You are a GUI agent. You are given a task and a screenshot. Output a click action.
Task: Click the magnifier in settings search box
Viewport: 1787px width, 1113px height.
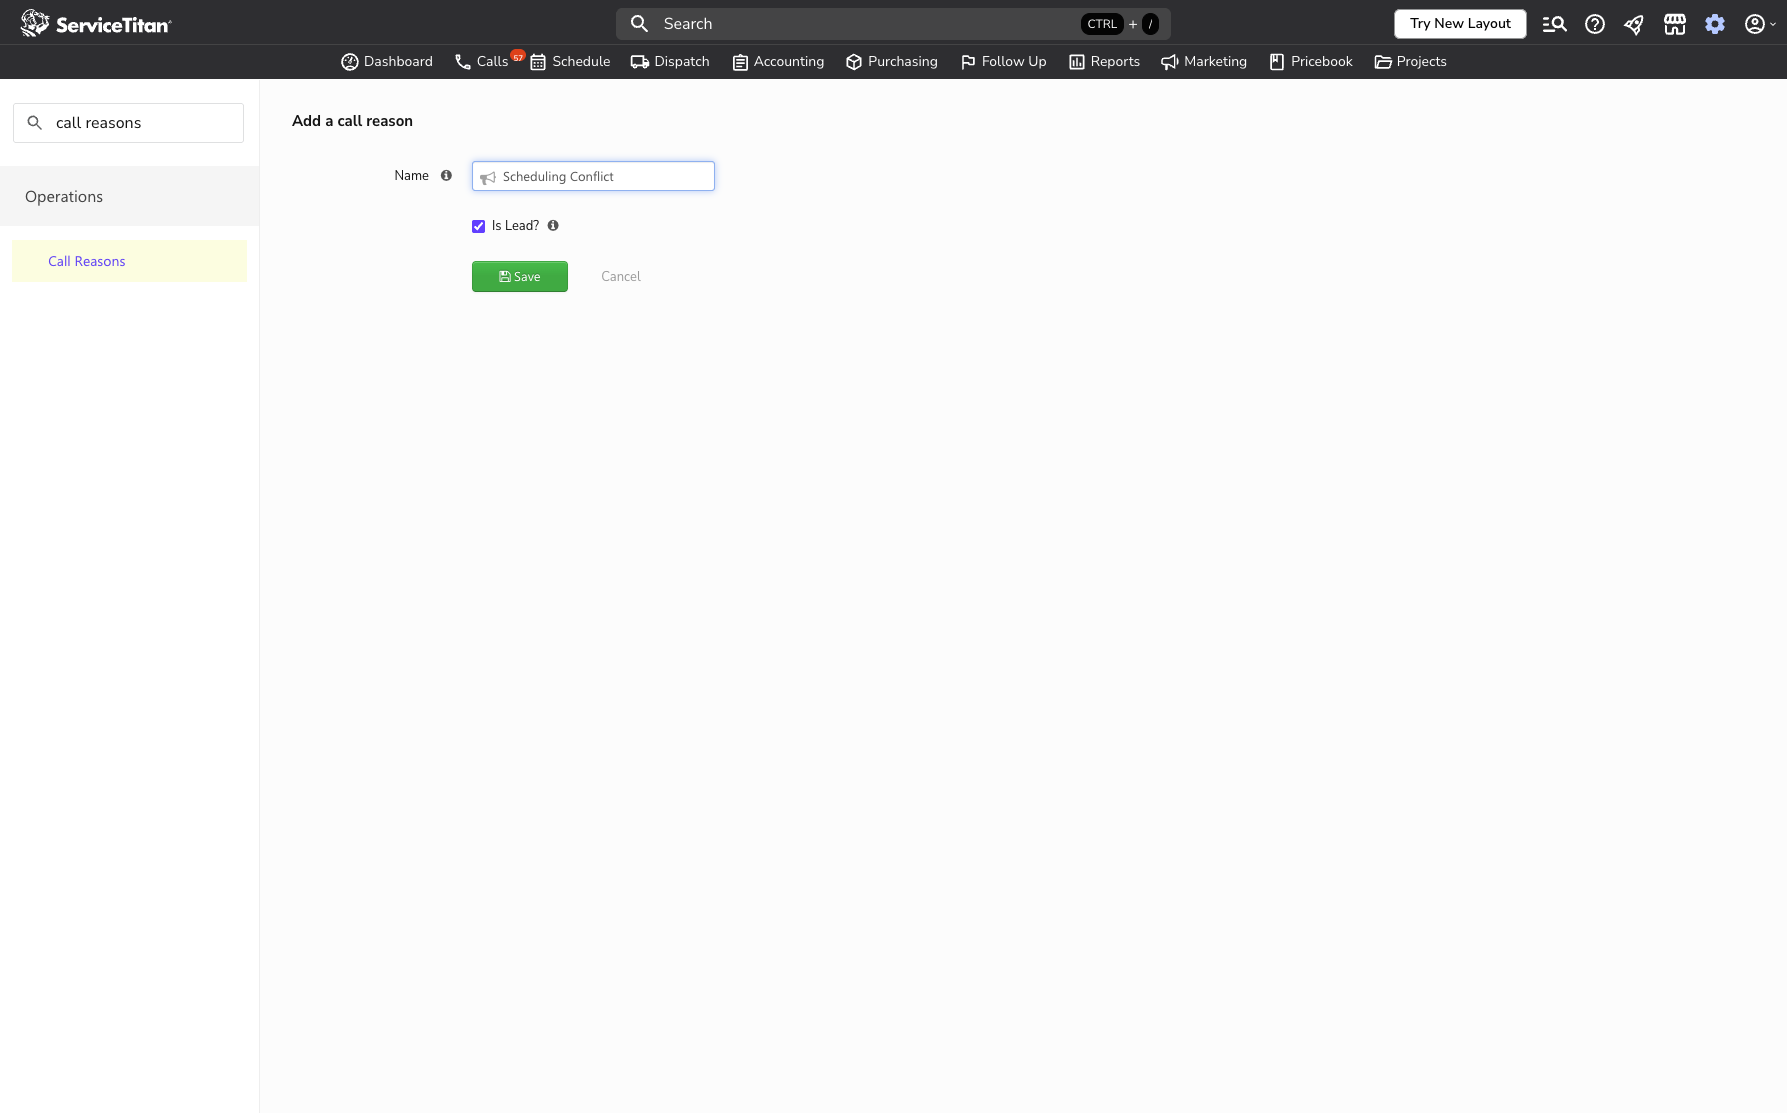coord(35,123)
